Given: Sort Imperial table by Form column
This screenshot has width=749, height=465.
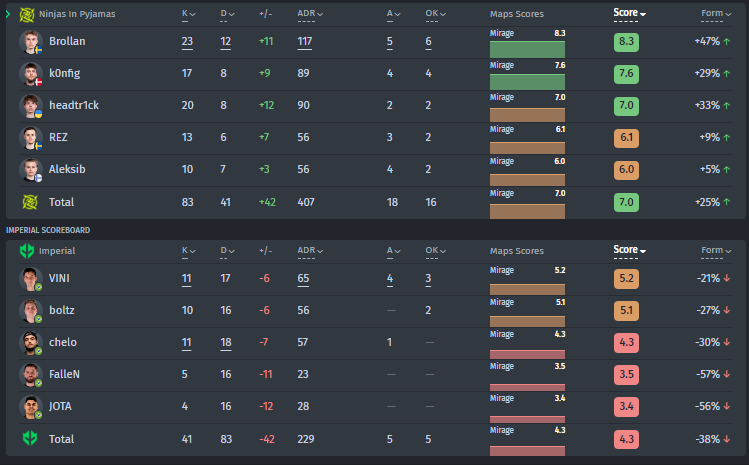Looking at the screenshot, I should pos(716,251).
